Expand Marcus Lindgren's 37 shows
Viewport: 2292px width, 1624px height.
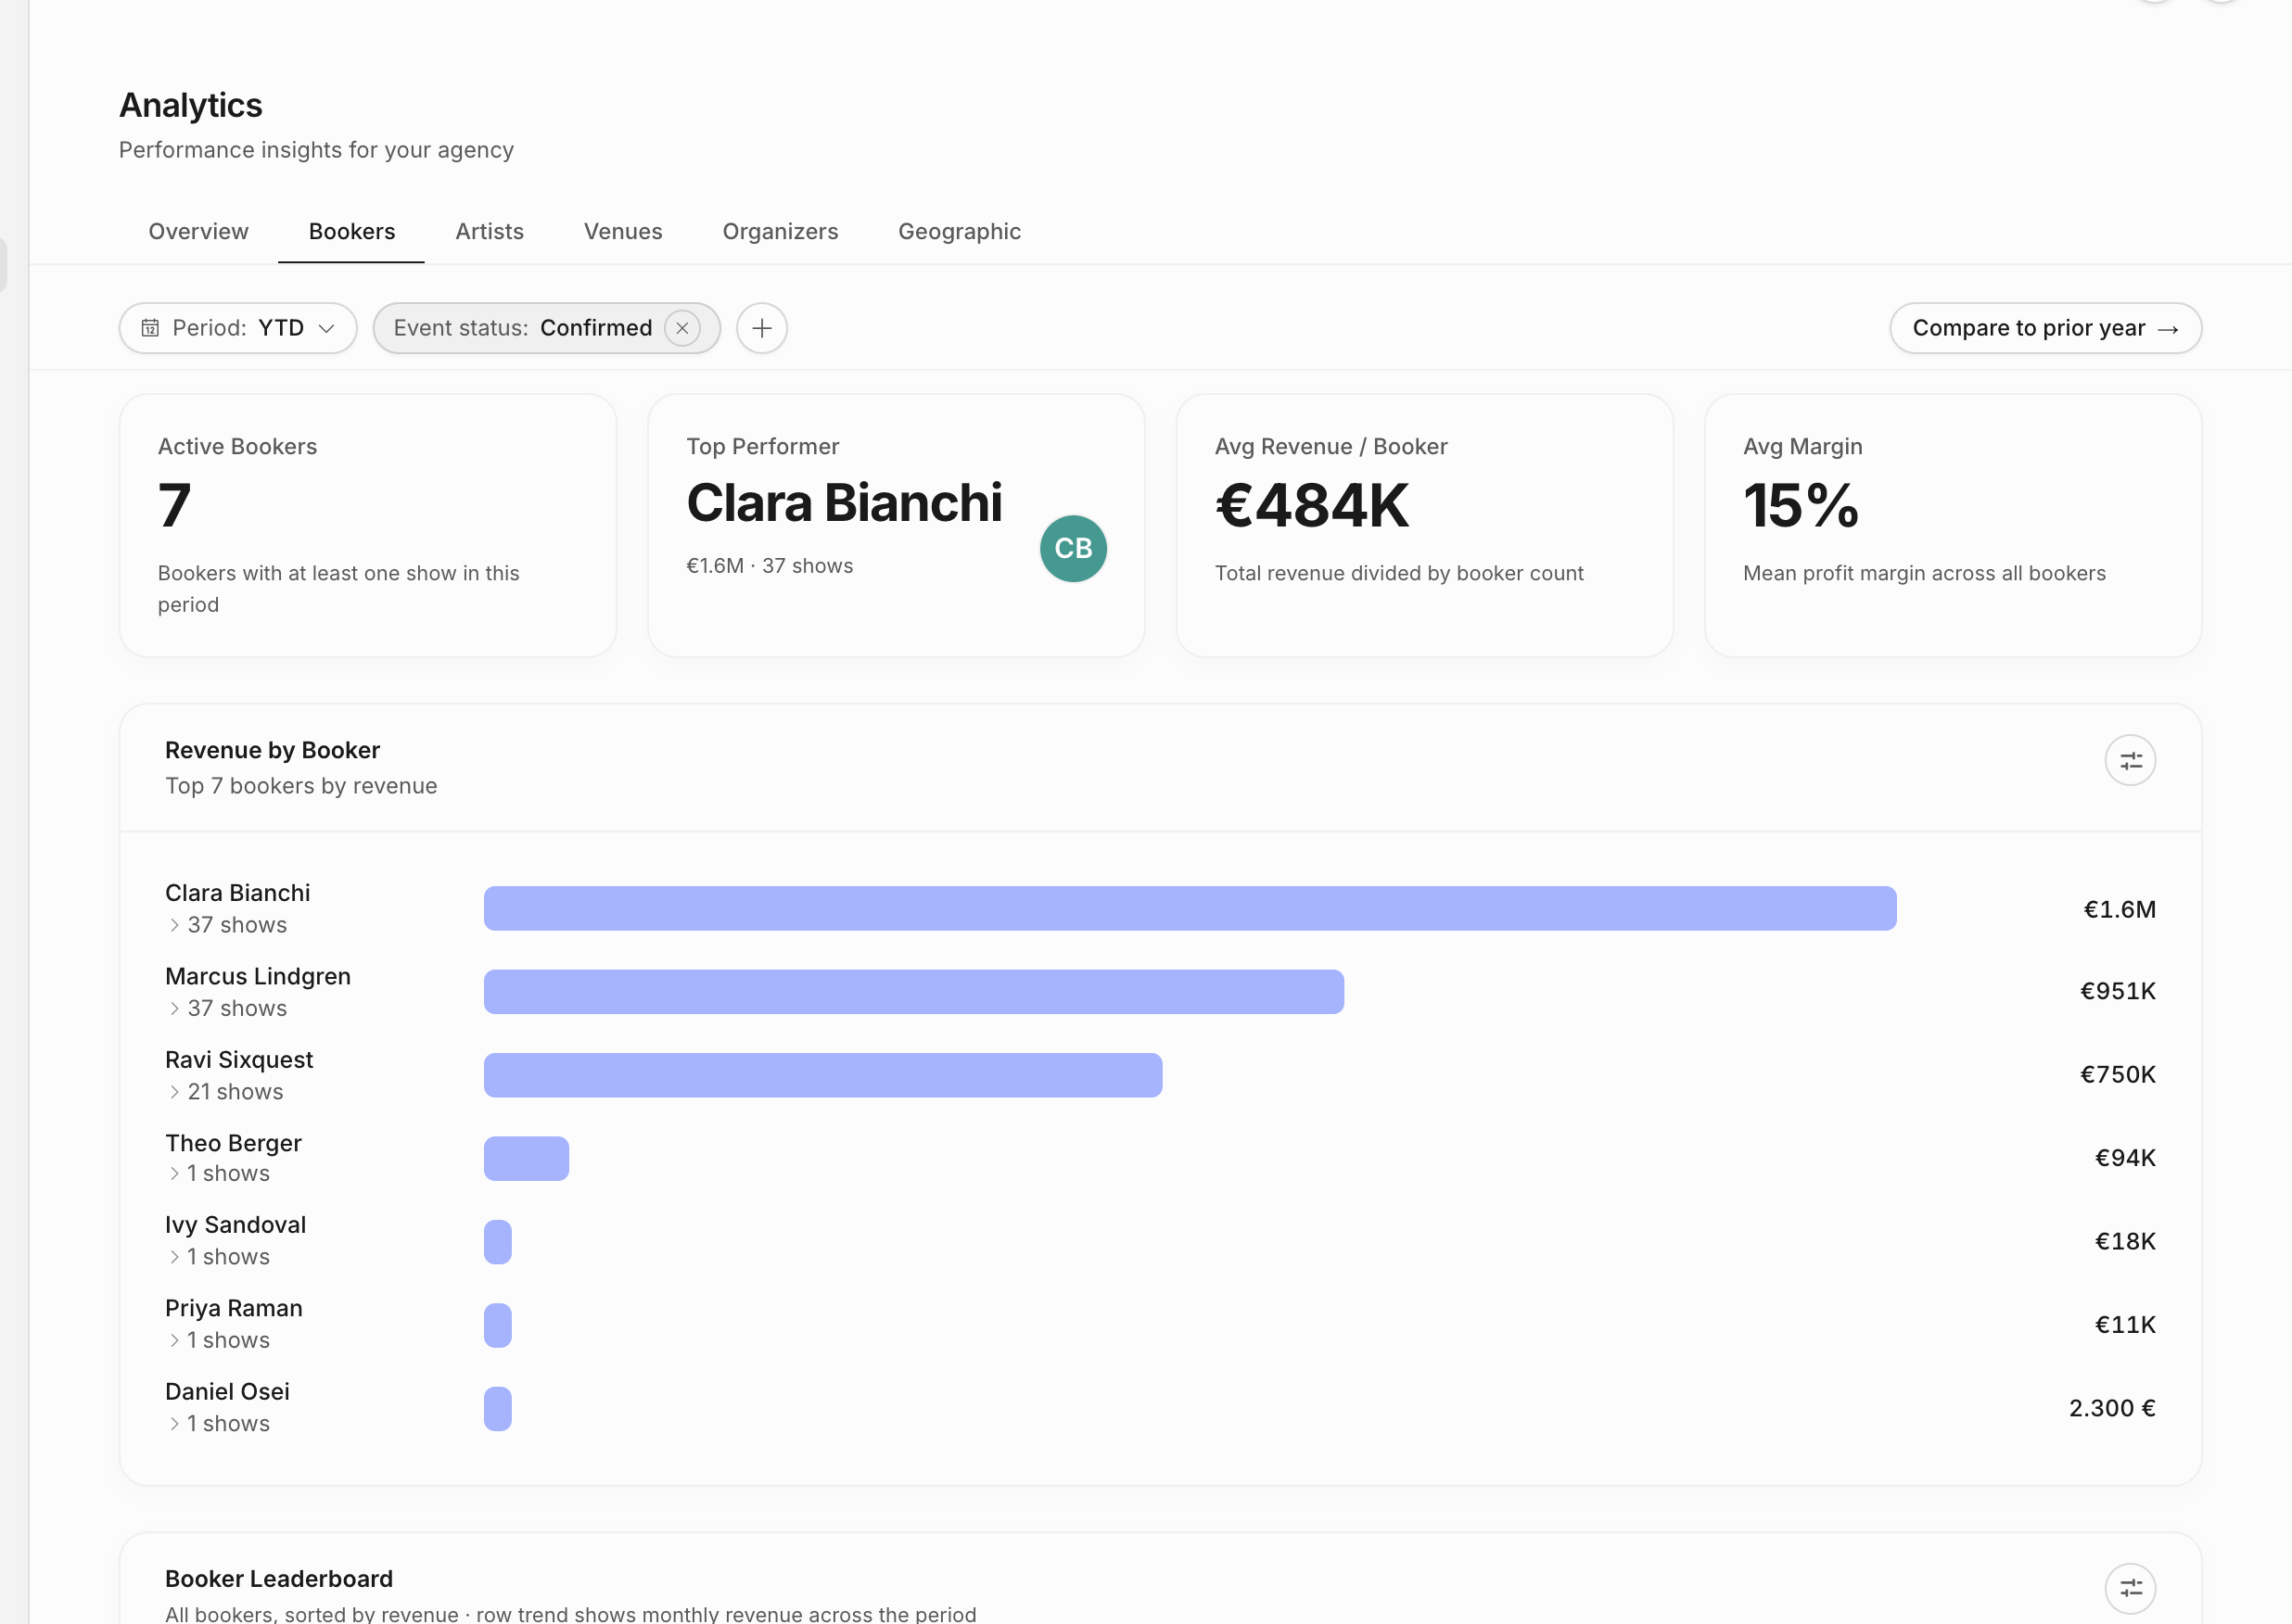coord(227,1008)
